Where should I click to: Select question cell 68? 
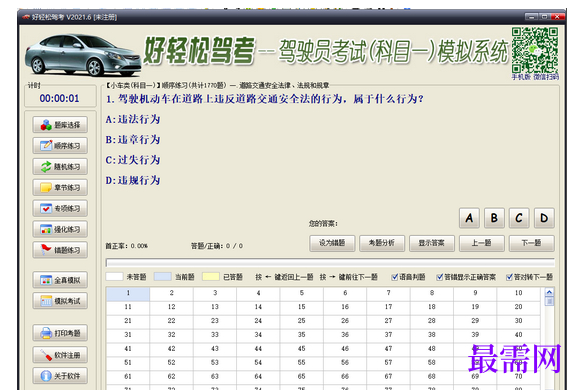pyautogui.click(x=432, y=376)
